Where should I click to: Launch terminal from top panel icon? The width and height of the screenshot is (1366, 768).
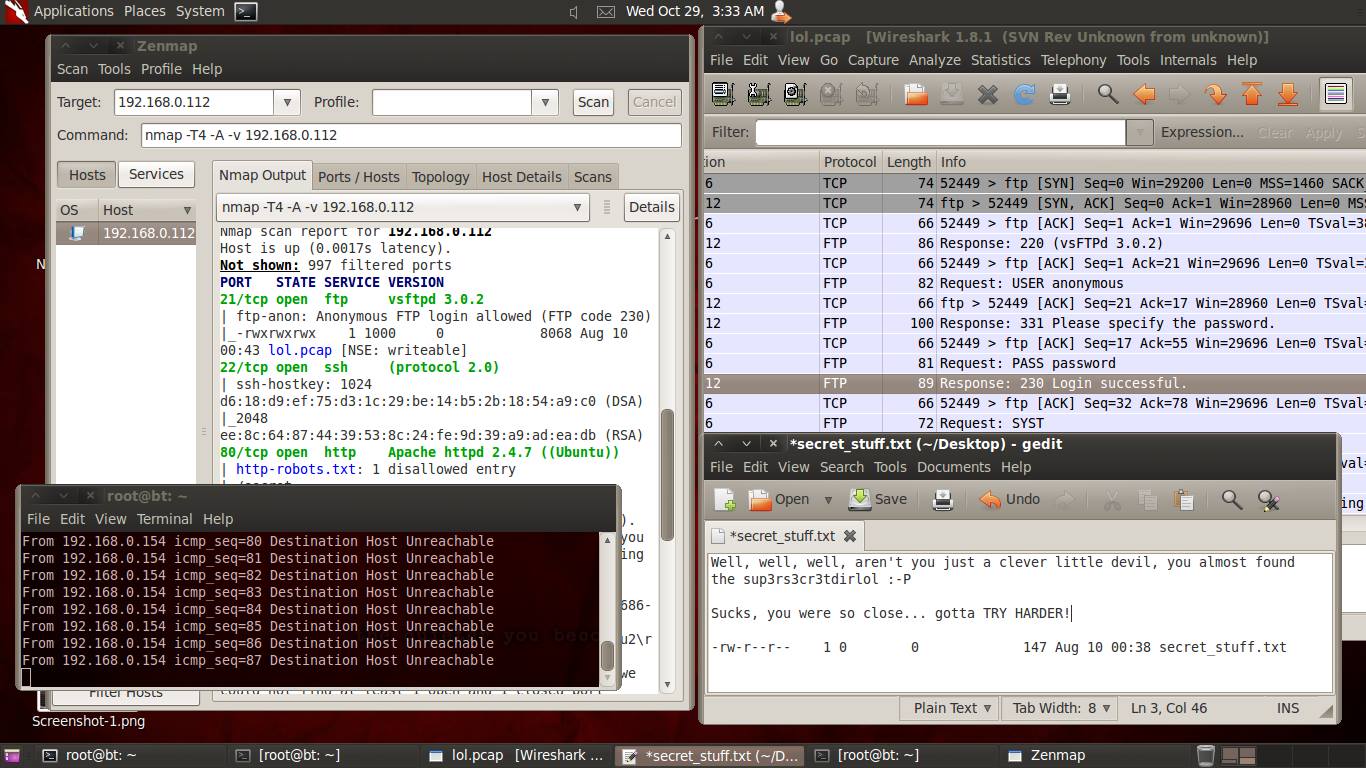[x=246, y=12]
